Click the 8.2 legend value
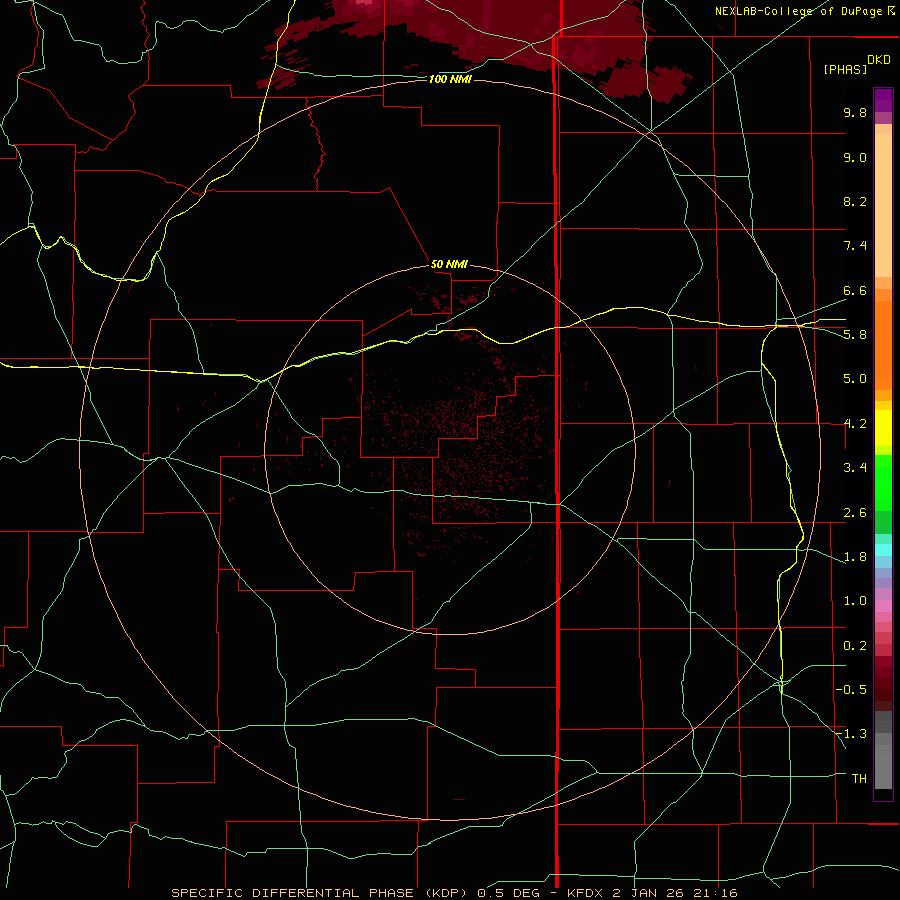The width and height of the screenshot is (900, 900). point(855,201)
